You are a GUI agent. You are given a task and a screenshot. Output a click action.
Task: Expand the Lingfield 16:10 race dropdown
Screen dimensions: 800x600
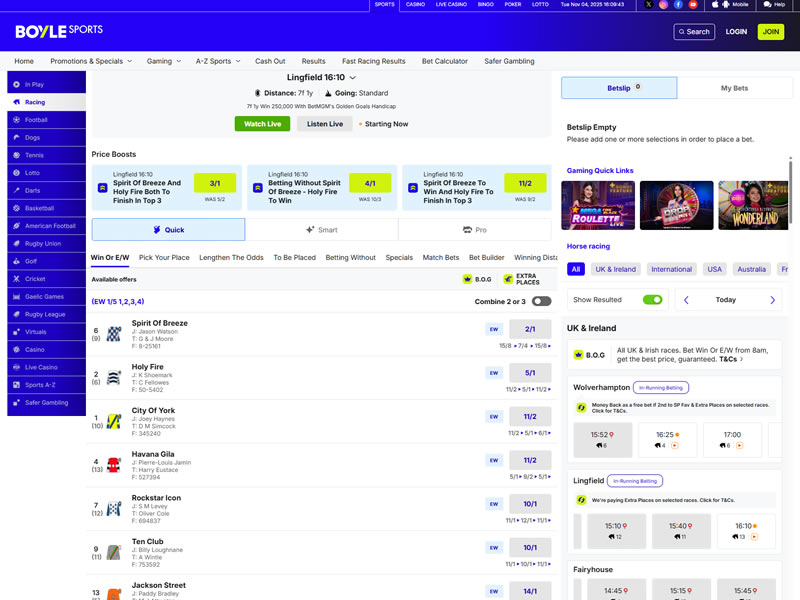[x=353, y=77]
